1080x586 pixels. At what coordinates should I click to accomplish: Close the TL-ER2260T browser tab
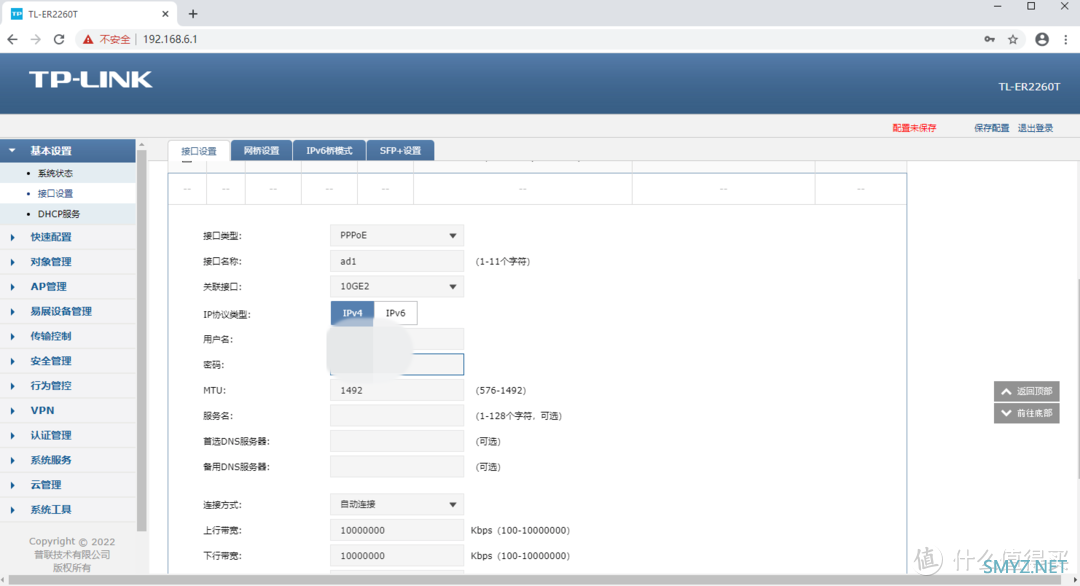165,14
